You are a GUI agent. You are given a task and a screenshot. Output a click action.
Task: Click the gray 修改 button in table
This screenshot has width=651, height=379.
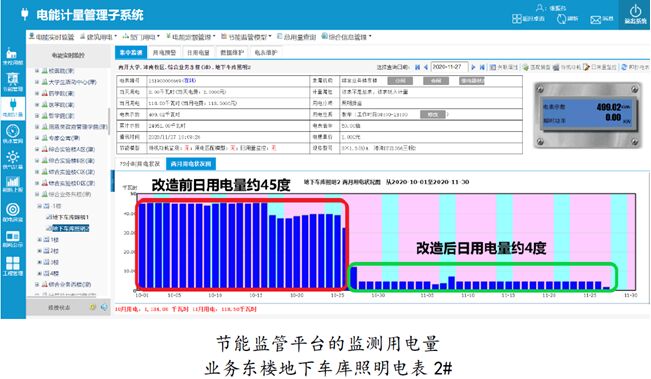[433, 114]
